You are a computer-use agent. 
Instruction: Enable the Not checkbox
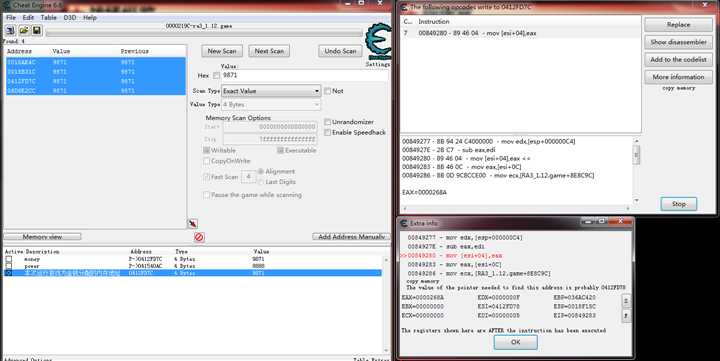coord(327,91)
